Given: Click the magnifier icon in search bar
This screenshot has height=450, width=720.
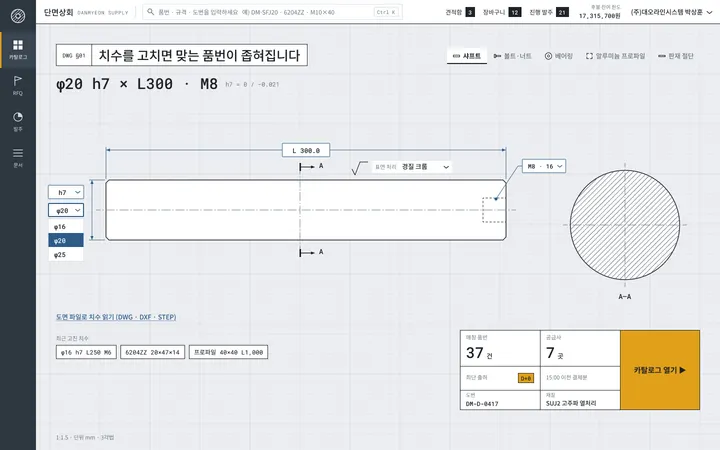Looking at the screenshot, I should click(x=150, y=12).
